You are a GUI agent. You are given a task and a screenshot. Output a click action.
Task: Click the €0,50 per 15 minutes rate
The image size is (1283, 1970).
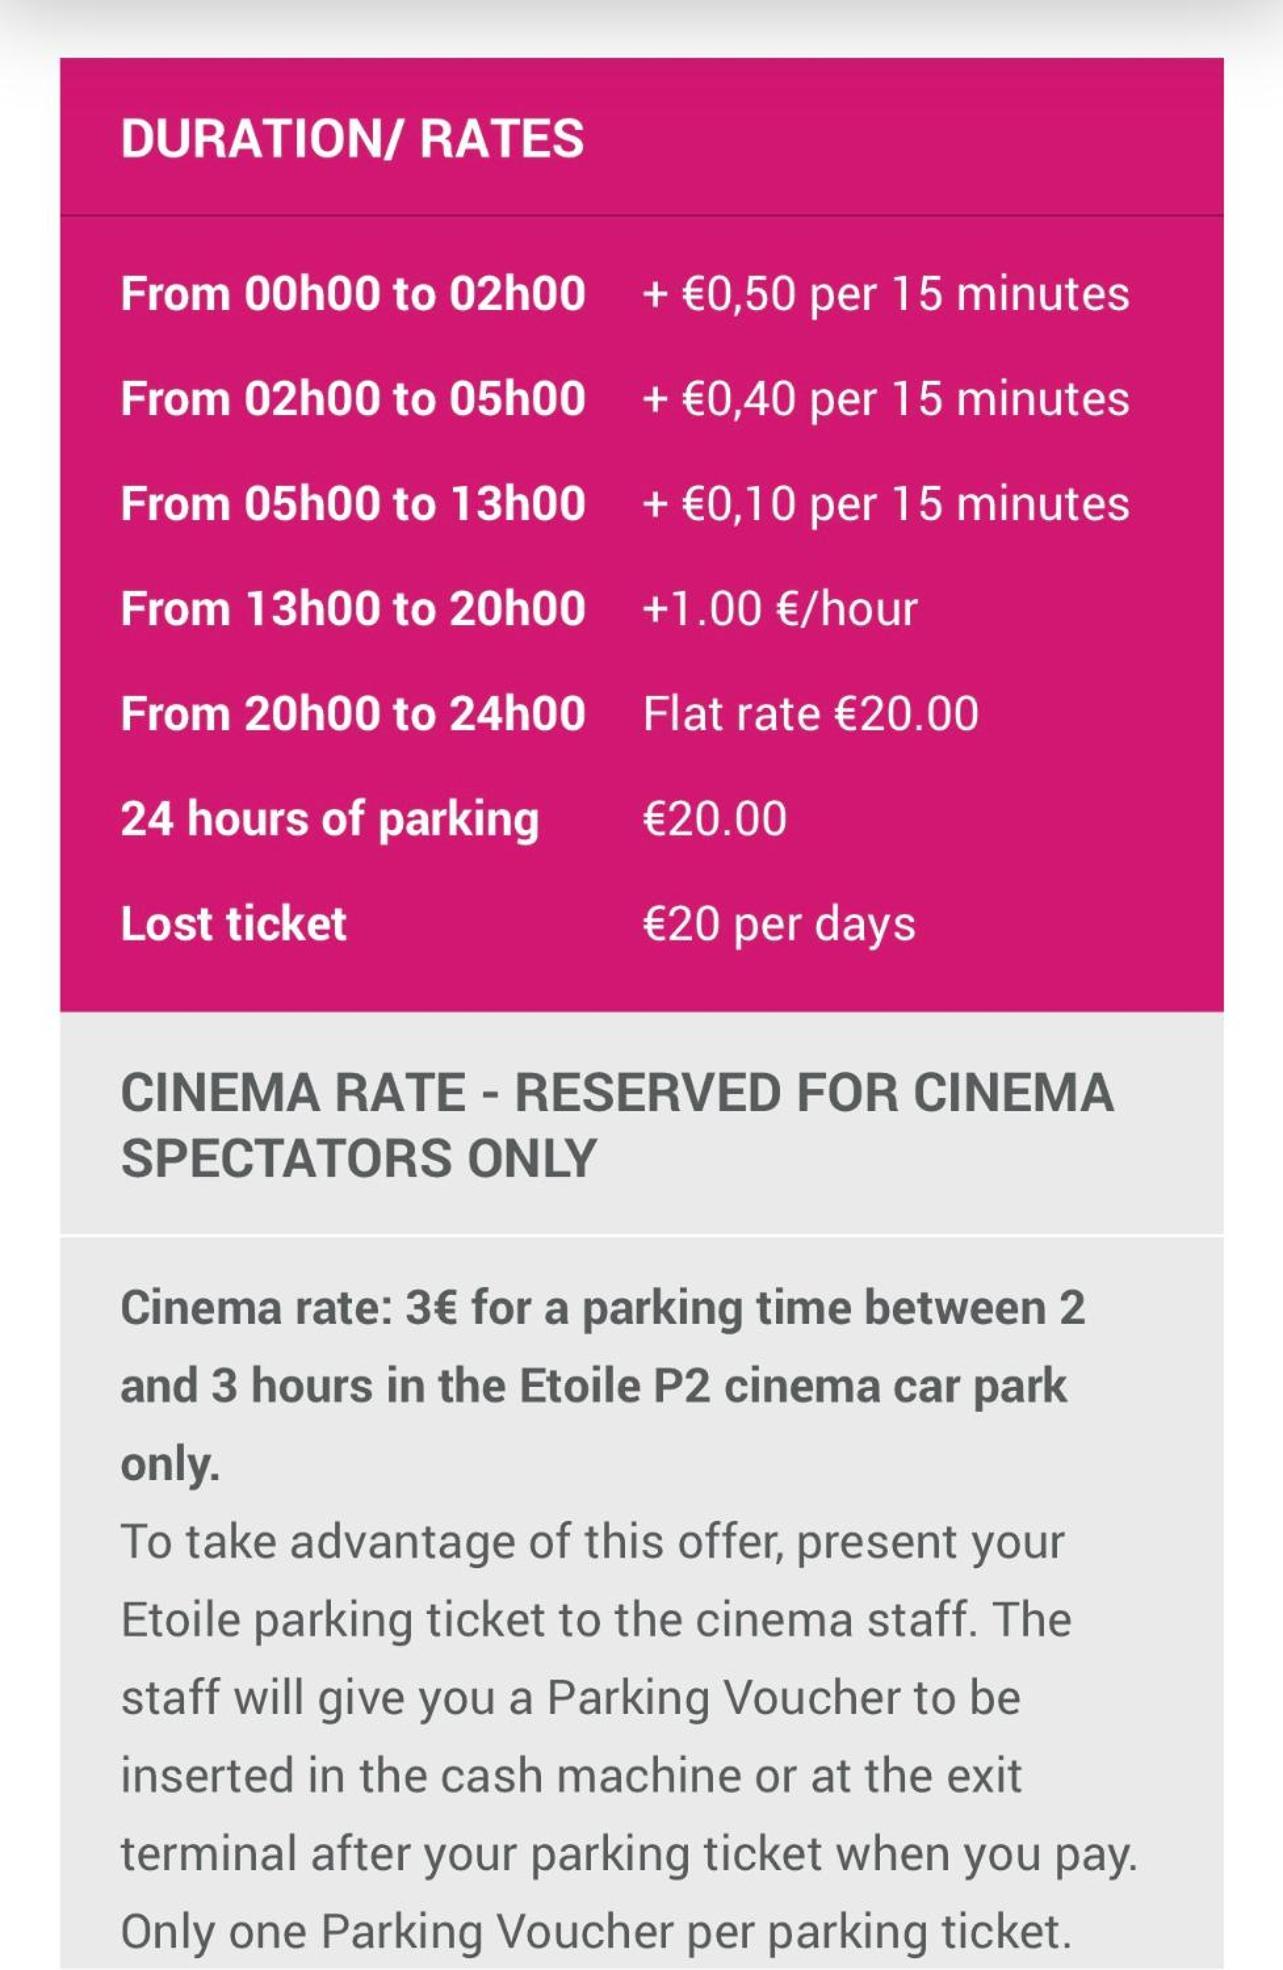(886, 294)
